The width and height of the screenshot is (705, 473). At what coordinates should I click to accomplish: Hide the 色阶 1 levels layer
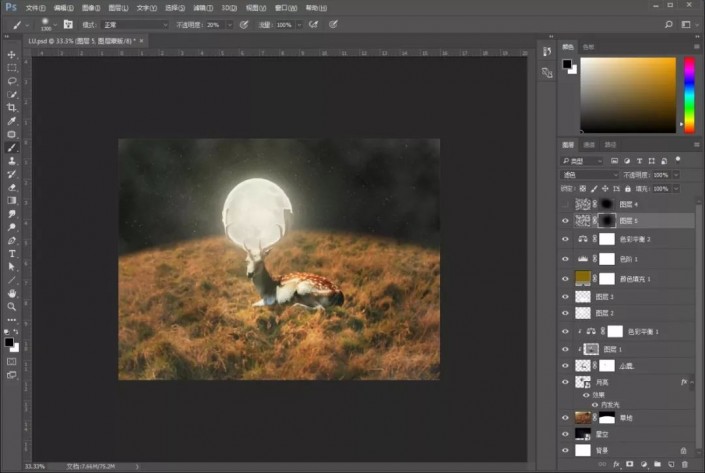(565, 259)
